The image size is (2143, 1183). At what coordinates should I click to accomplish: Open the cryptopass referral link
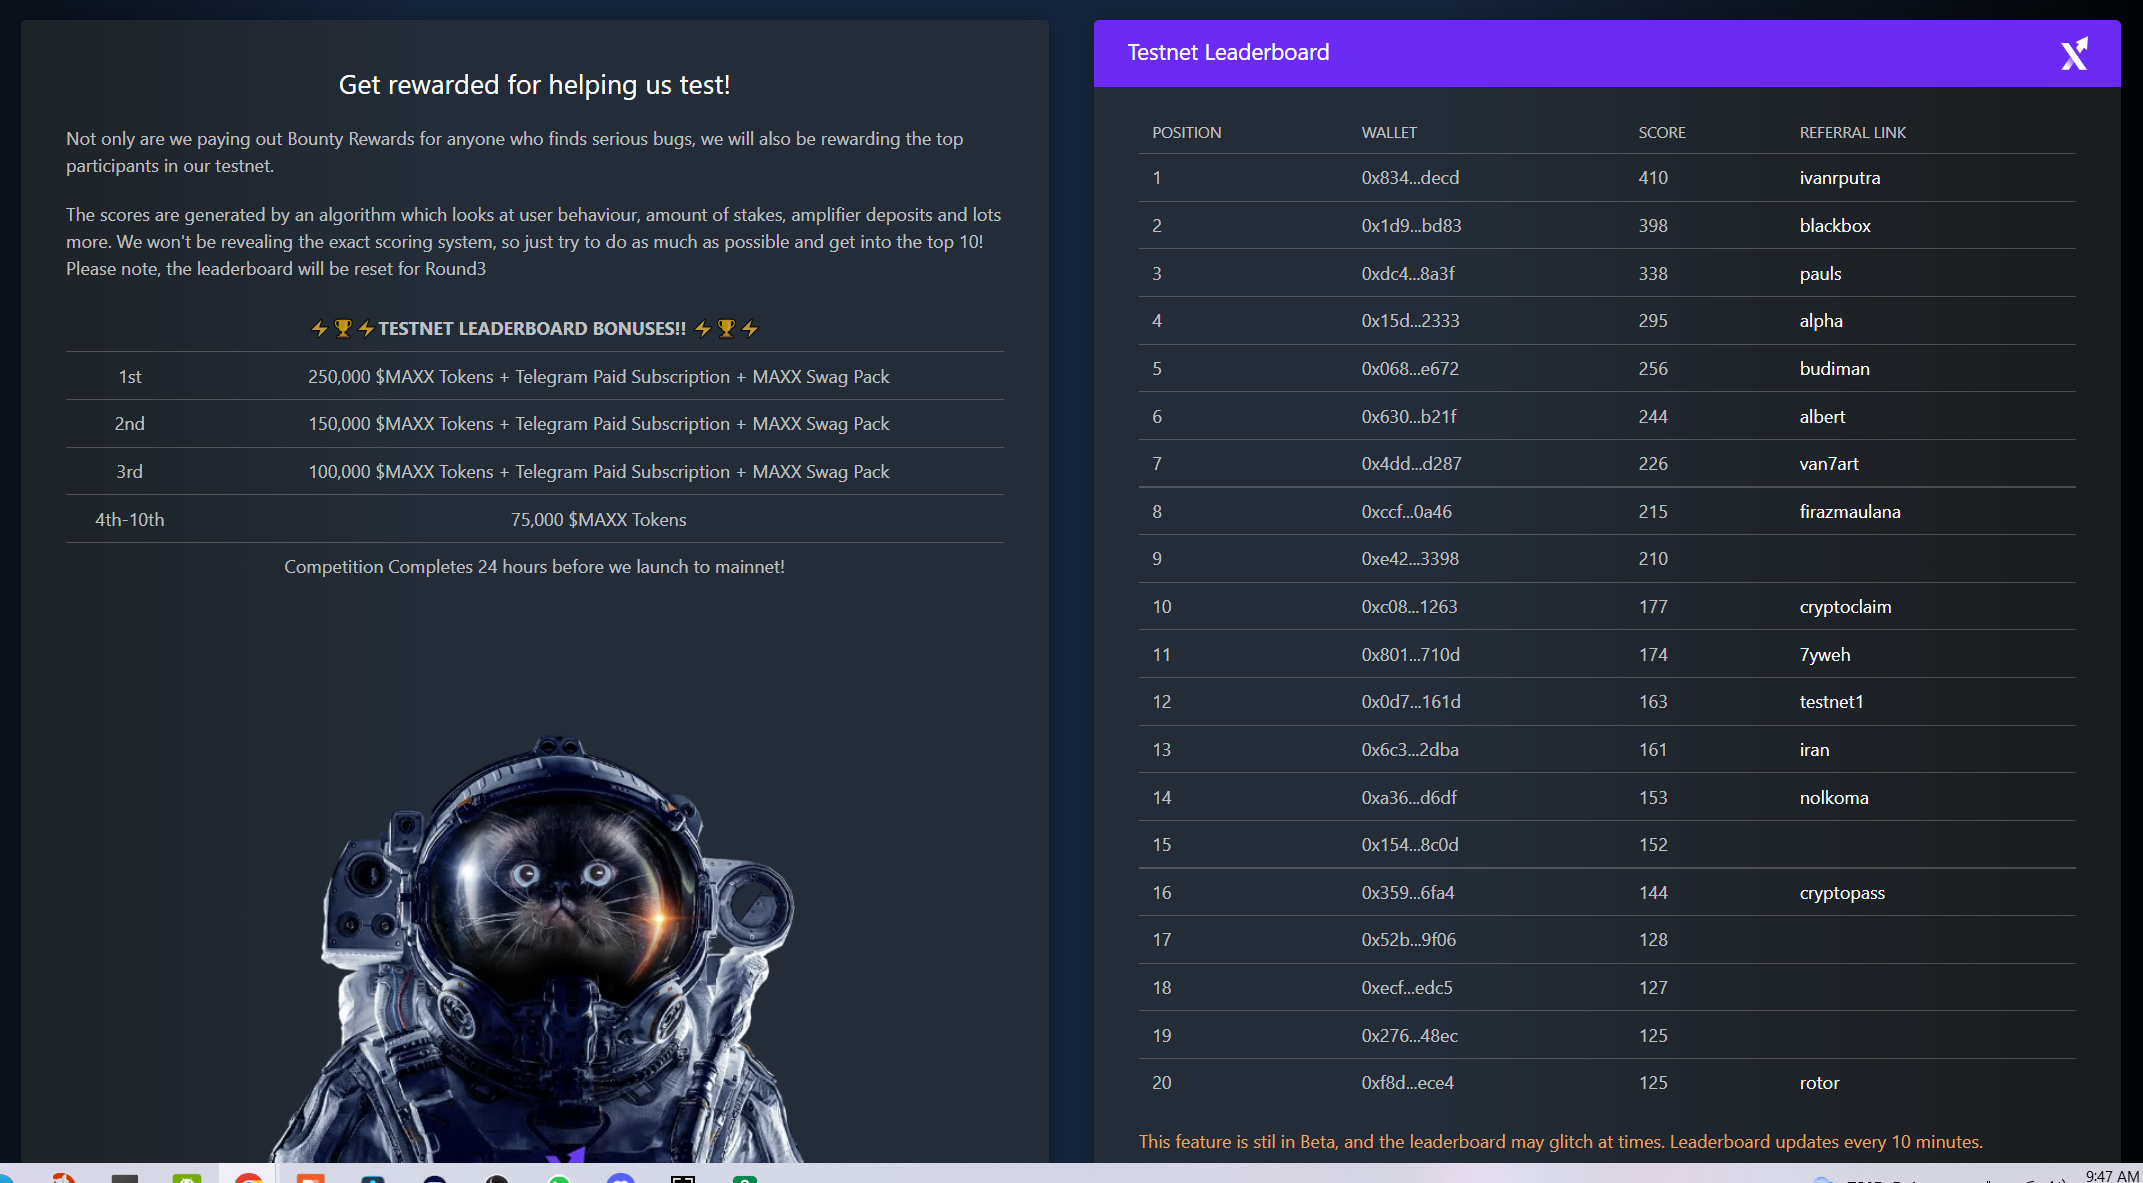click(x=1842, y=893)
